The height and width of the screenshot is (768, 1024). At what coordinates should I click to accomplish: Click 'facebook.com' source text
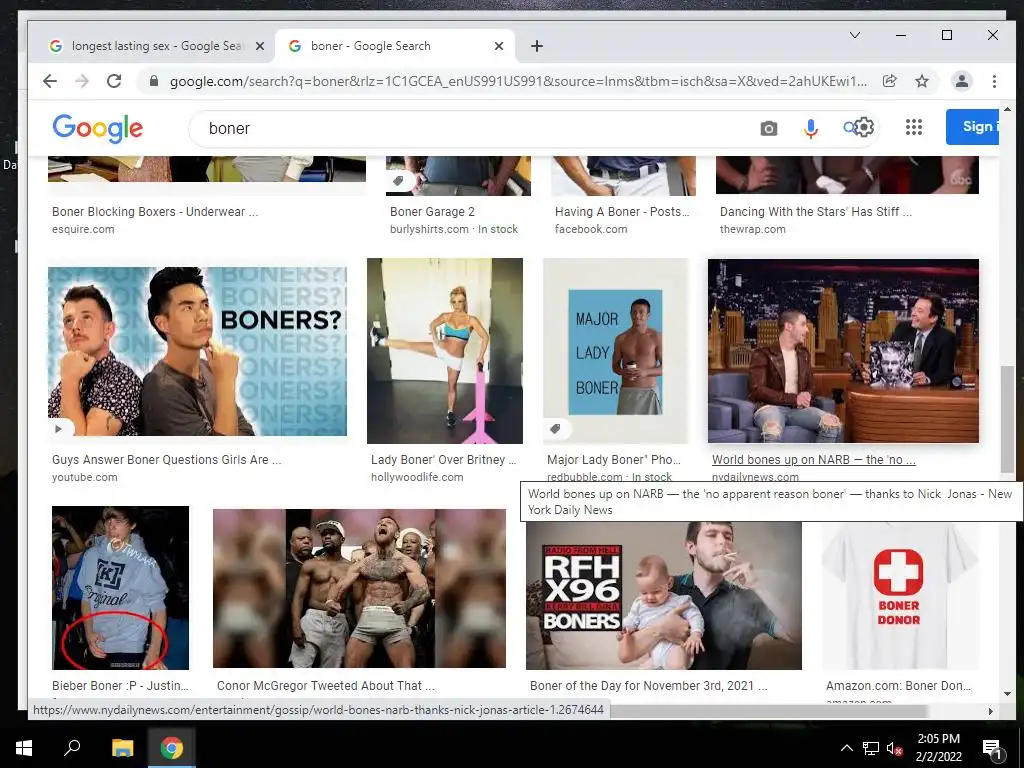point(591,229)
